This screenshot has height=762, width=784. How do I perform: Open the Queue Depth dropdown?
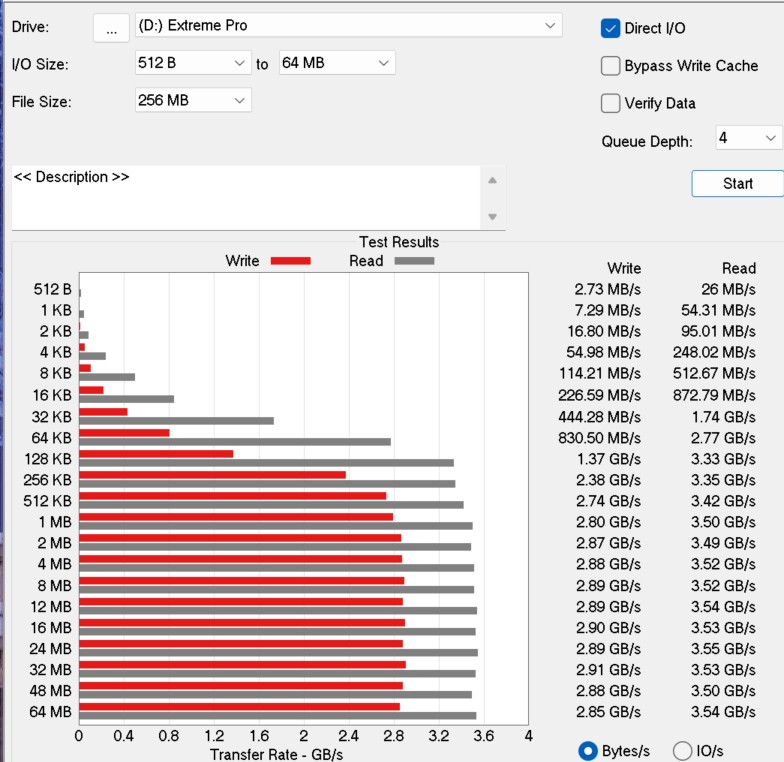tap(748, 138)
